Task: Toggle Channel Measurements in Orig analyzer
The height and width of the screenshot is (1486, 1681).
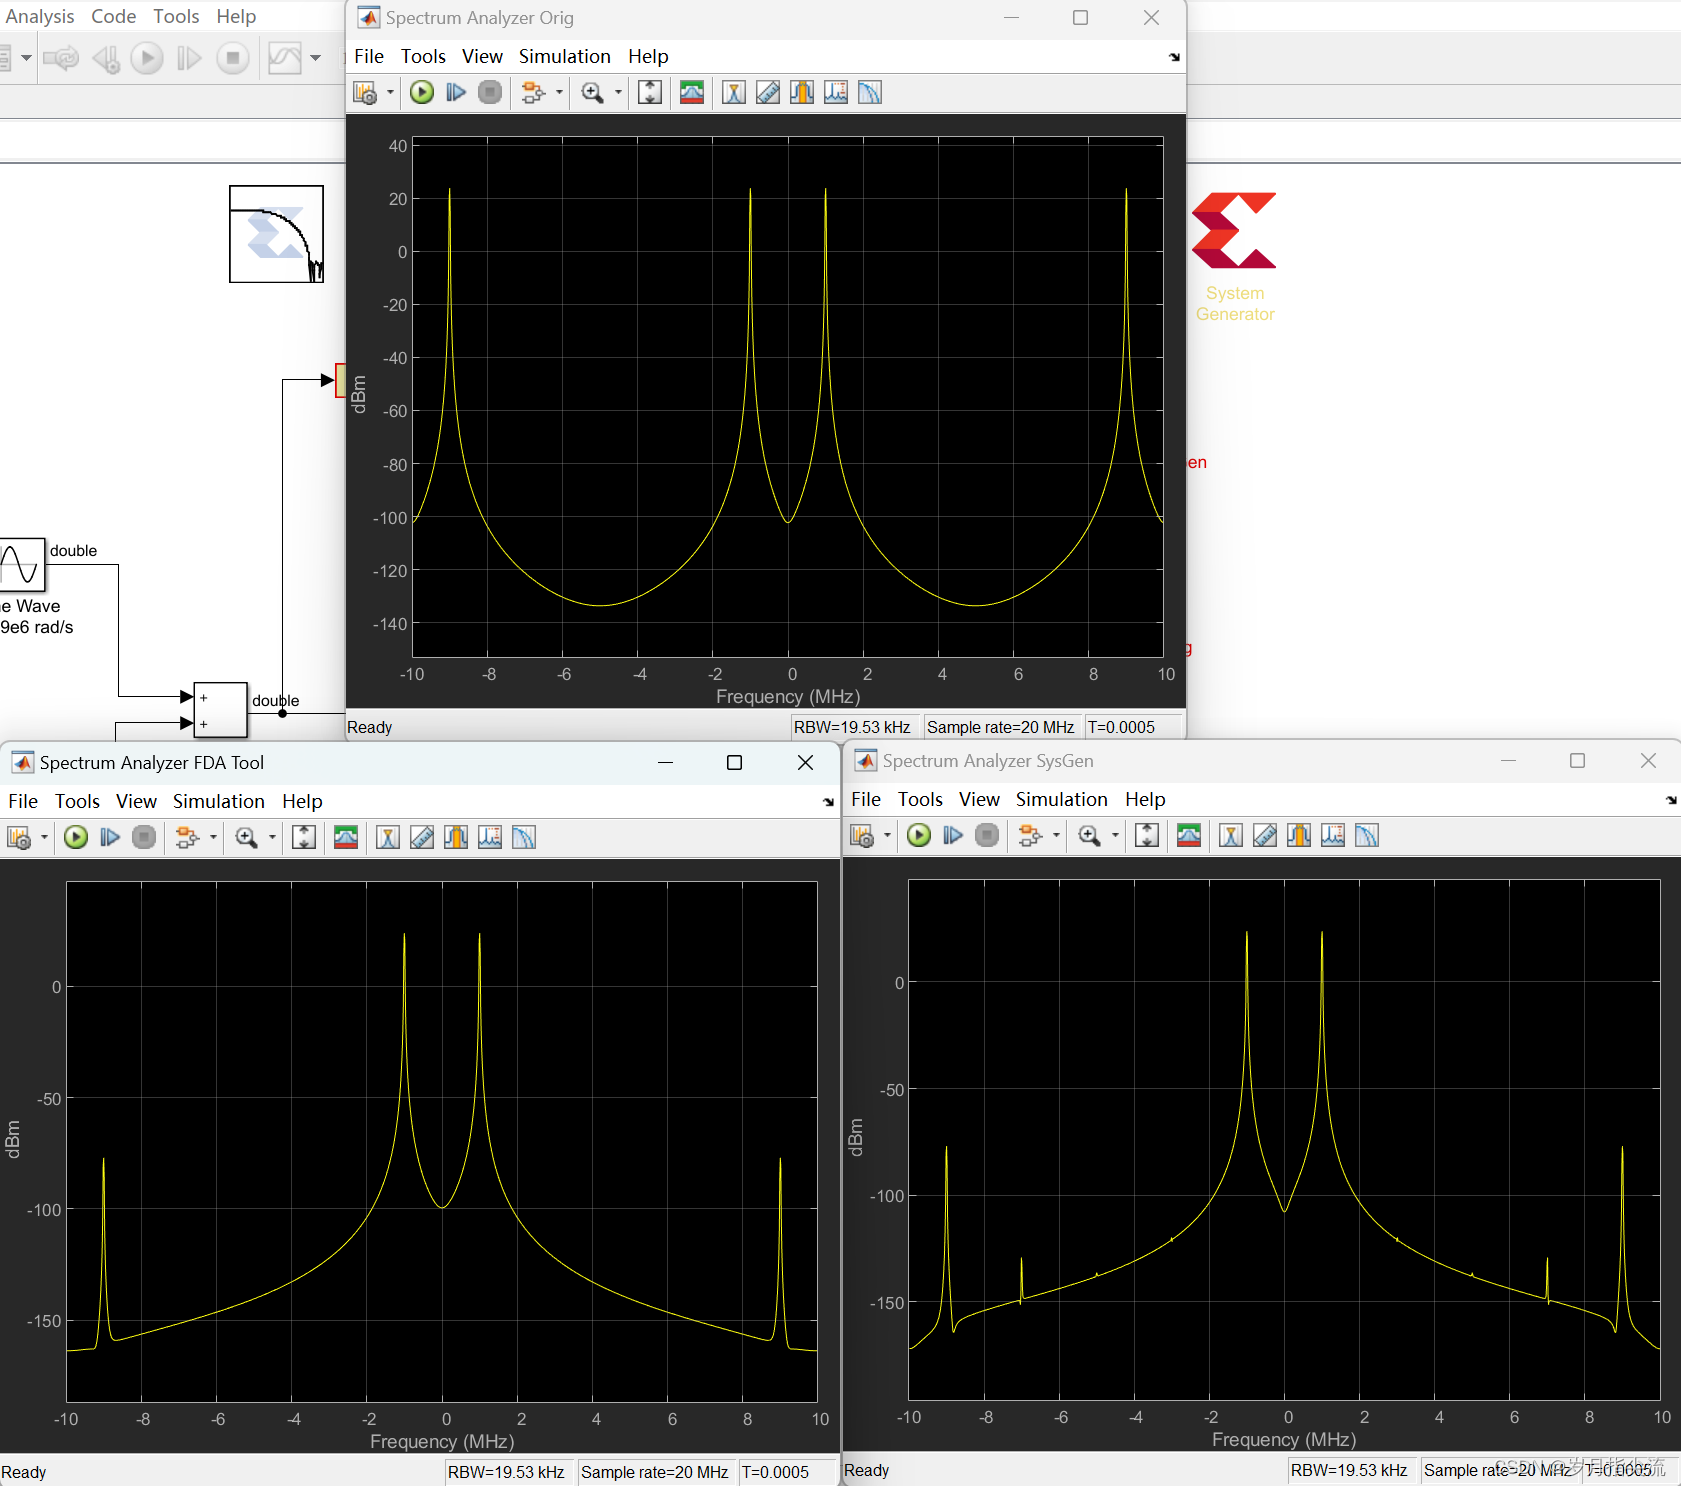Action: (x=802, y=93)
